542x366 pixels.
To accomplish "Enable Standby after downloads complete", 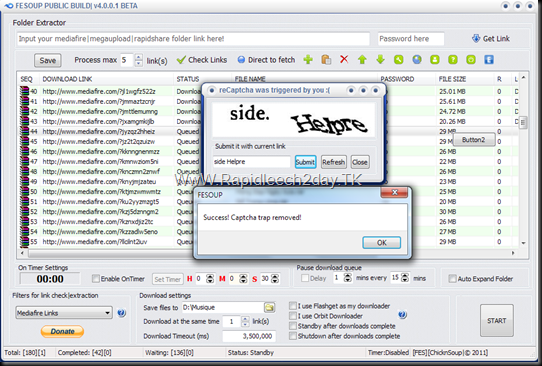I will click(293, 326).
